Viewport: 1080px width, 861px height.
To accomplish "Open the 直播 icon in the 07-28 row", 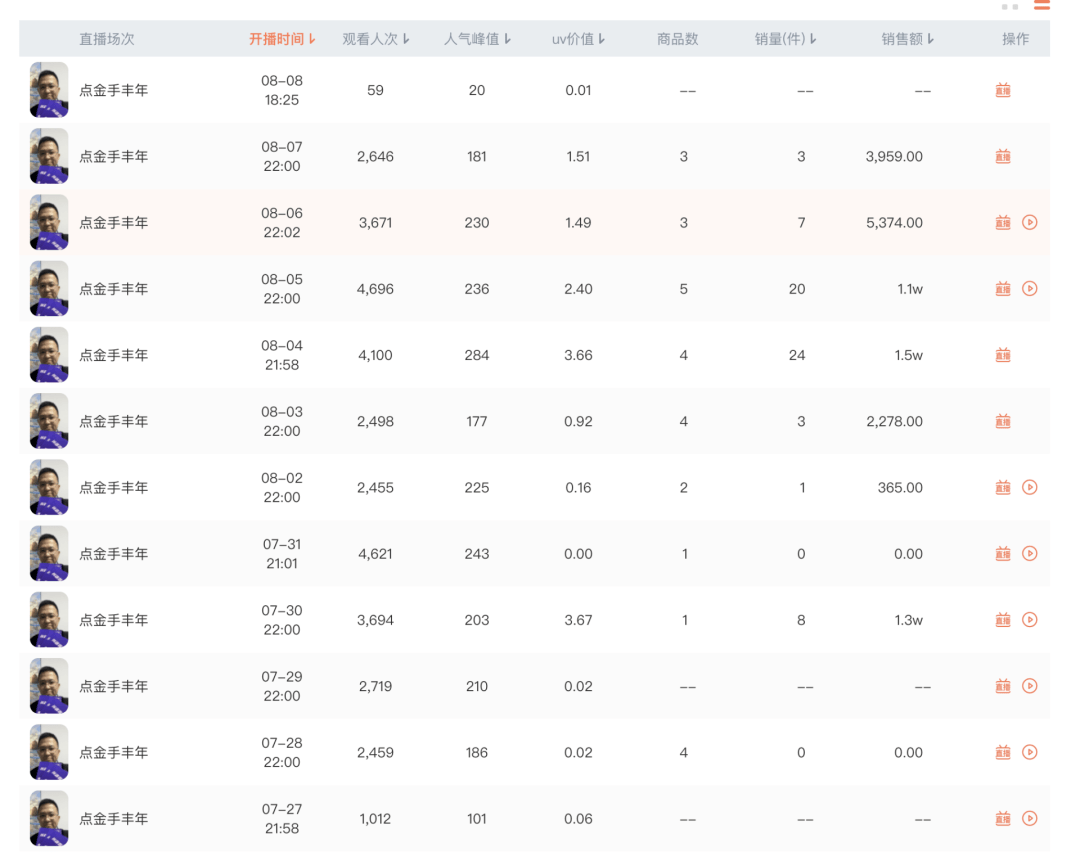I will 1002,752.
